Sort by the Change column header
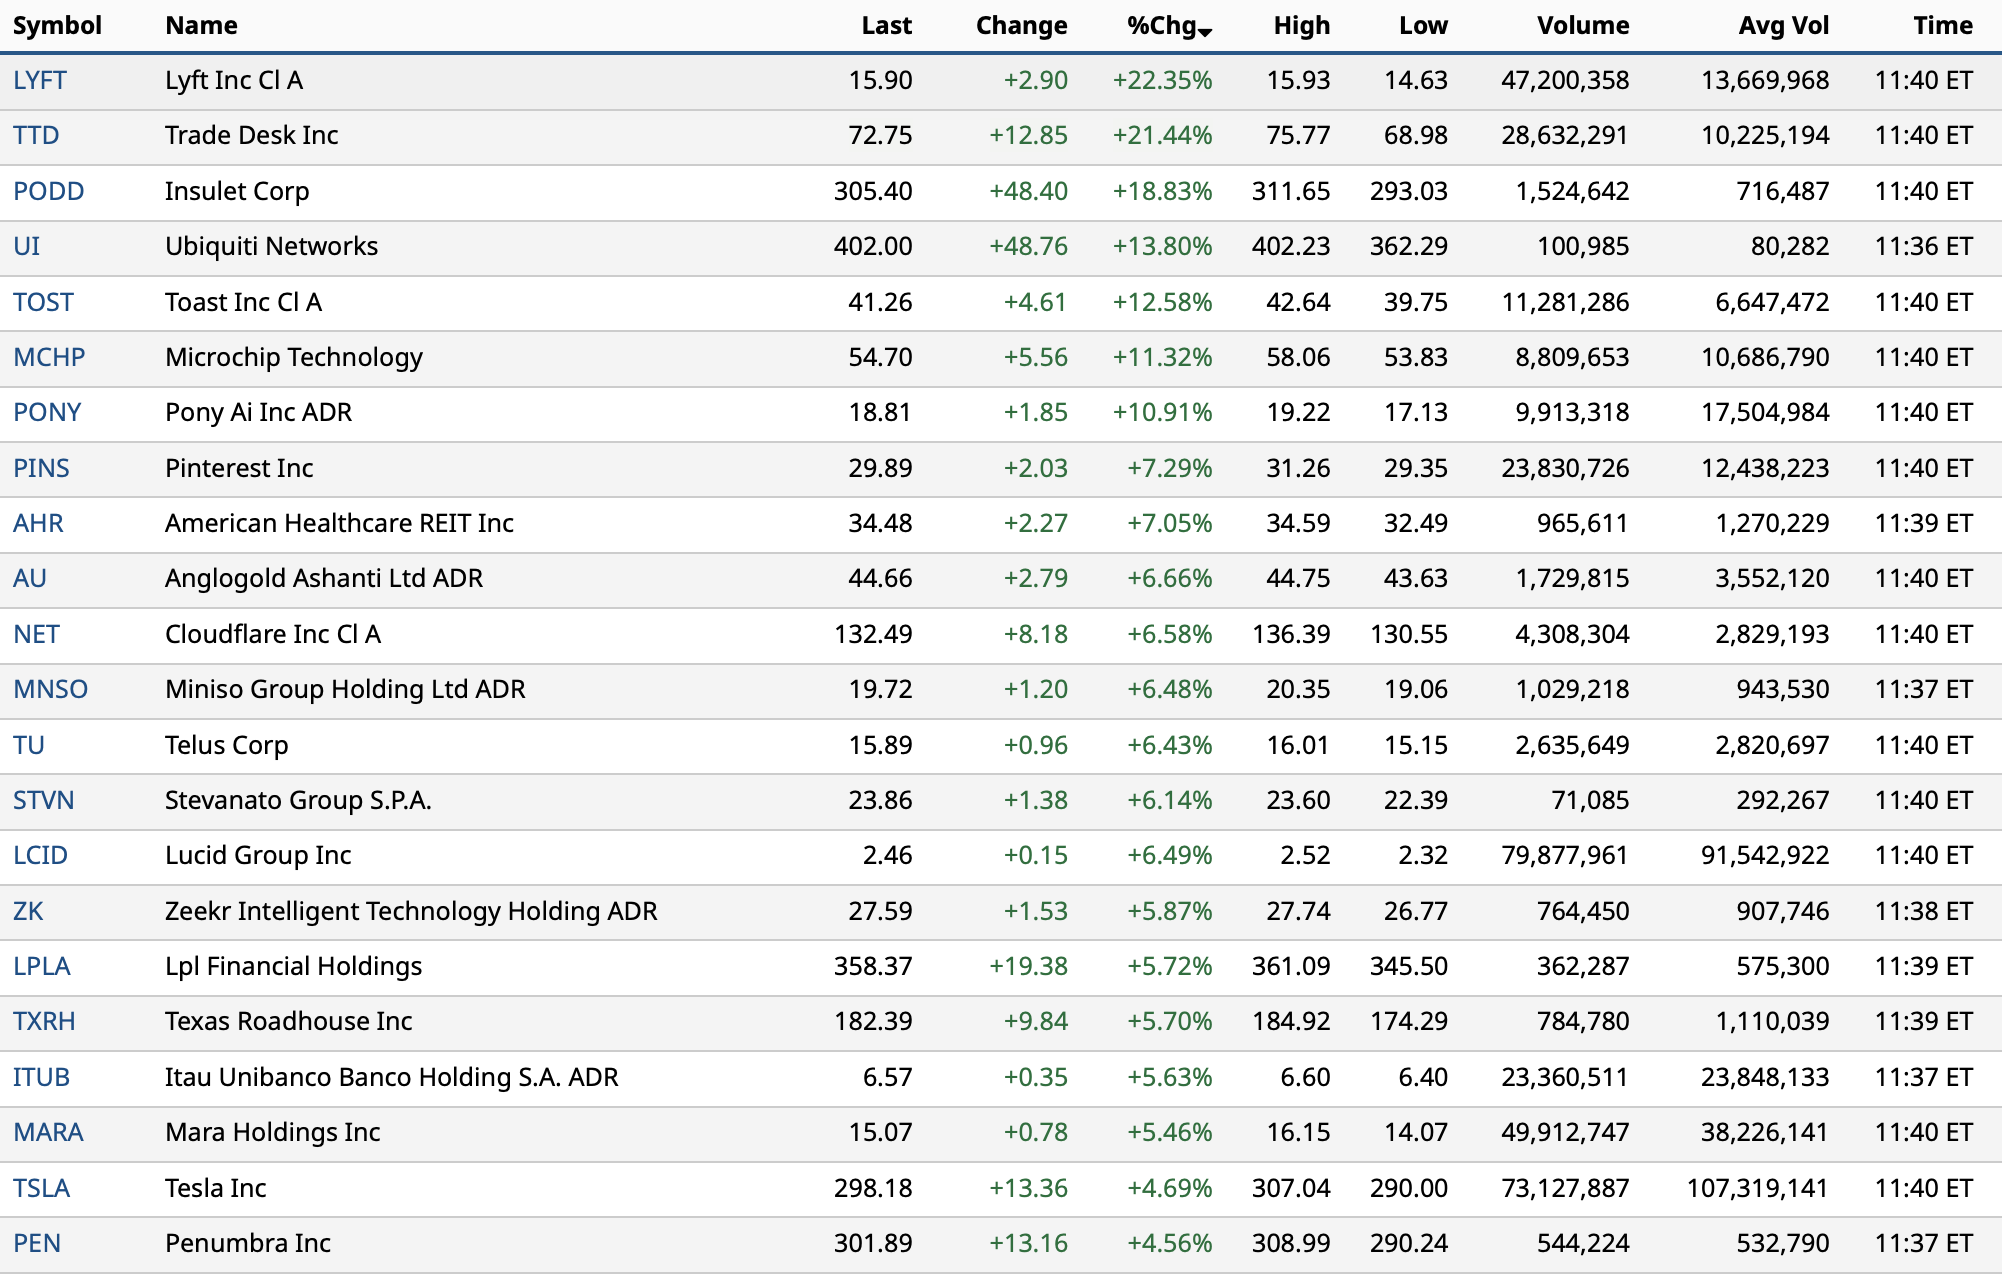The height and width of the screenshot is (1274, 2002). tap(1021, 26)
